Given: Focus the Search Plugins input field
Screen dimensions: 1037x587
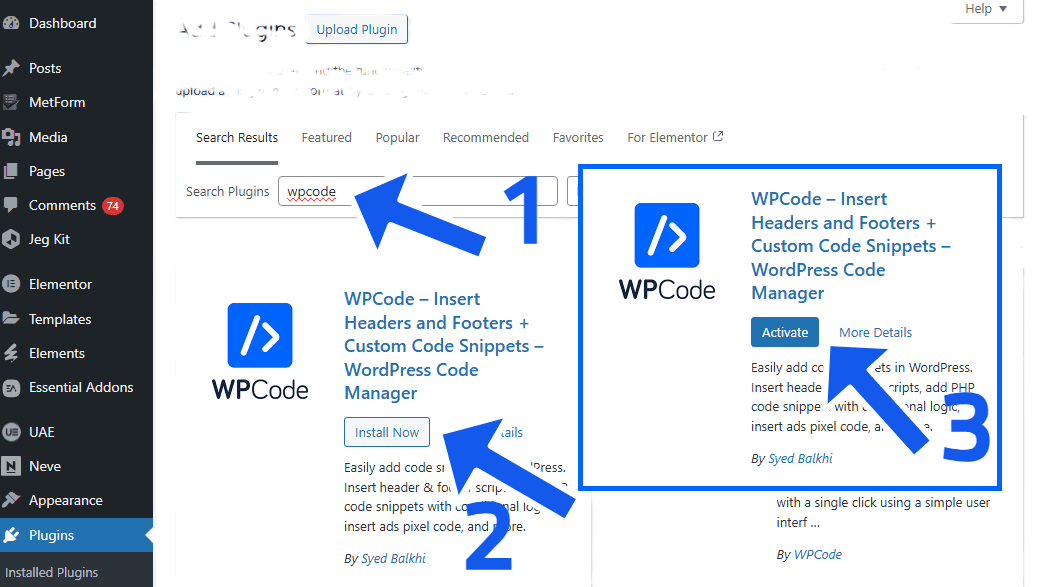Looking at the screenshot, I should pos(418,192).
